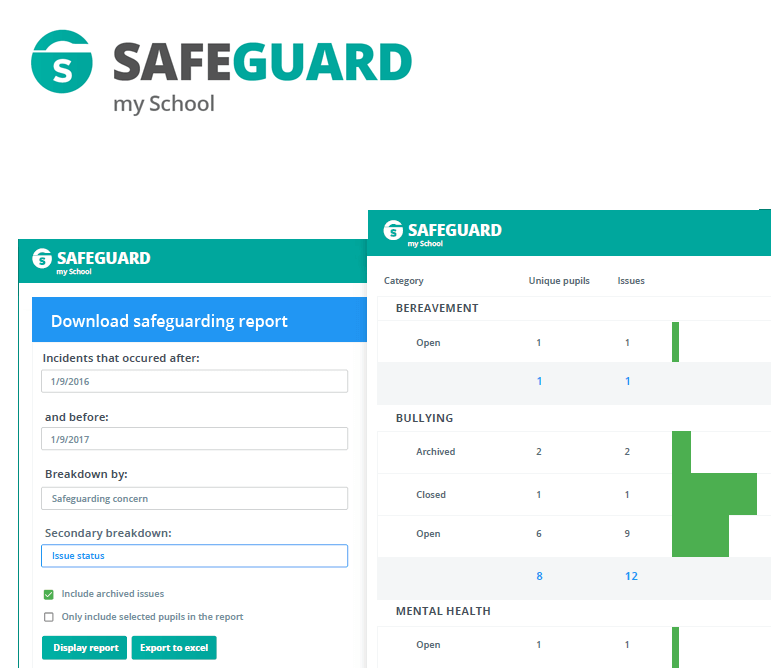Click green bar for Mental Health Open row
The width and height of the screenshot is (779, 668).
675,647
